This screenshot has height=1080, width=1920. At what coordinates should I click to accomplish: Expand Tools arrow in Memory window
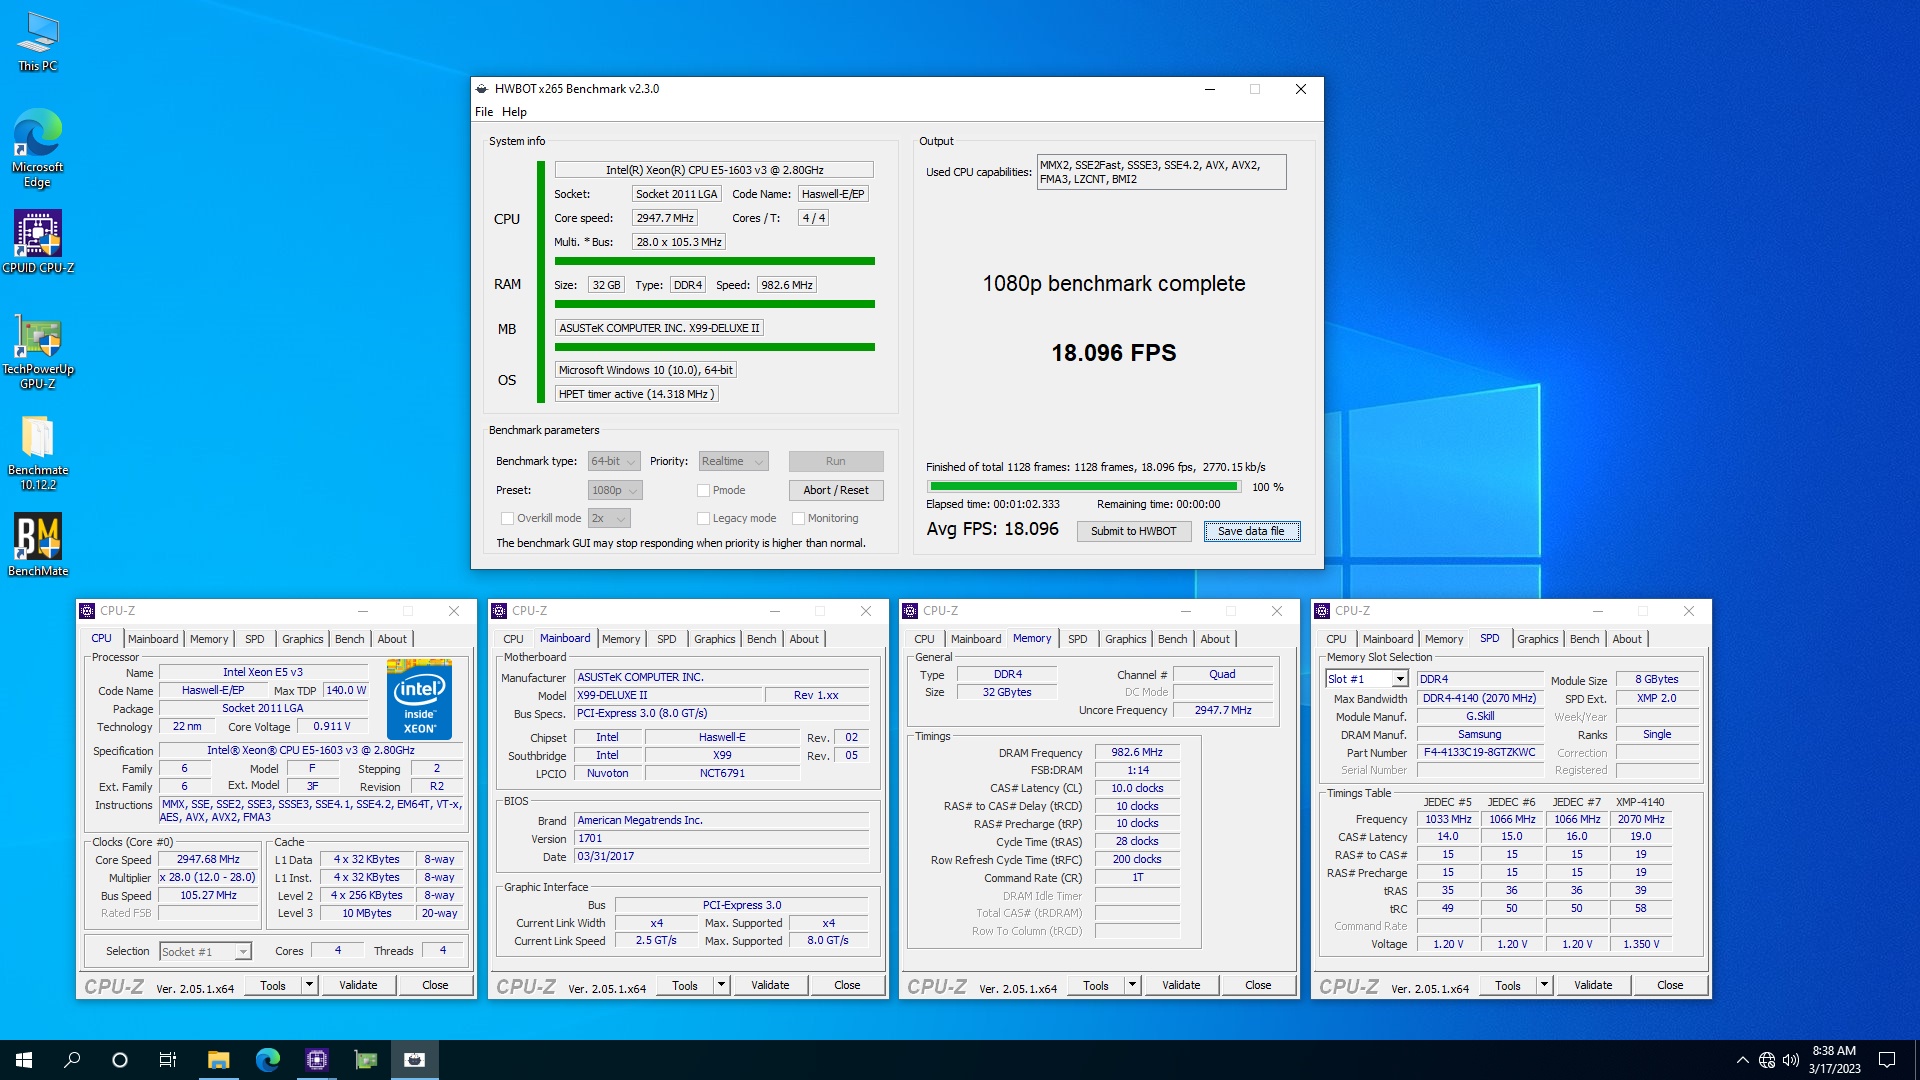tap(1132, 986)
